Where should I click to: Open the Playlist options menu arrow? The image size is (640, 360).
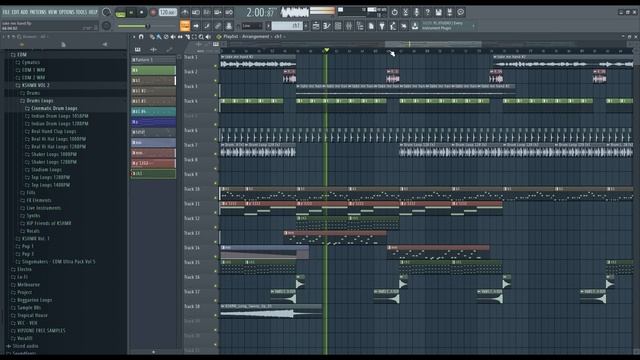coord(133,37)
